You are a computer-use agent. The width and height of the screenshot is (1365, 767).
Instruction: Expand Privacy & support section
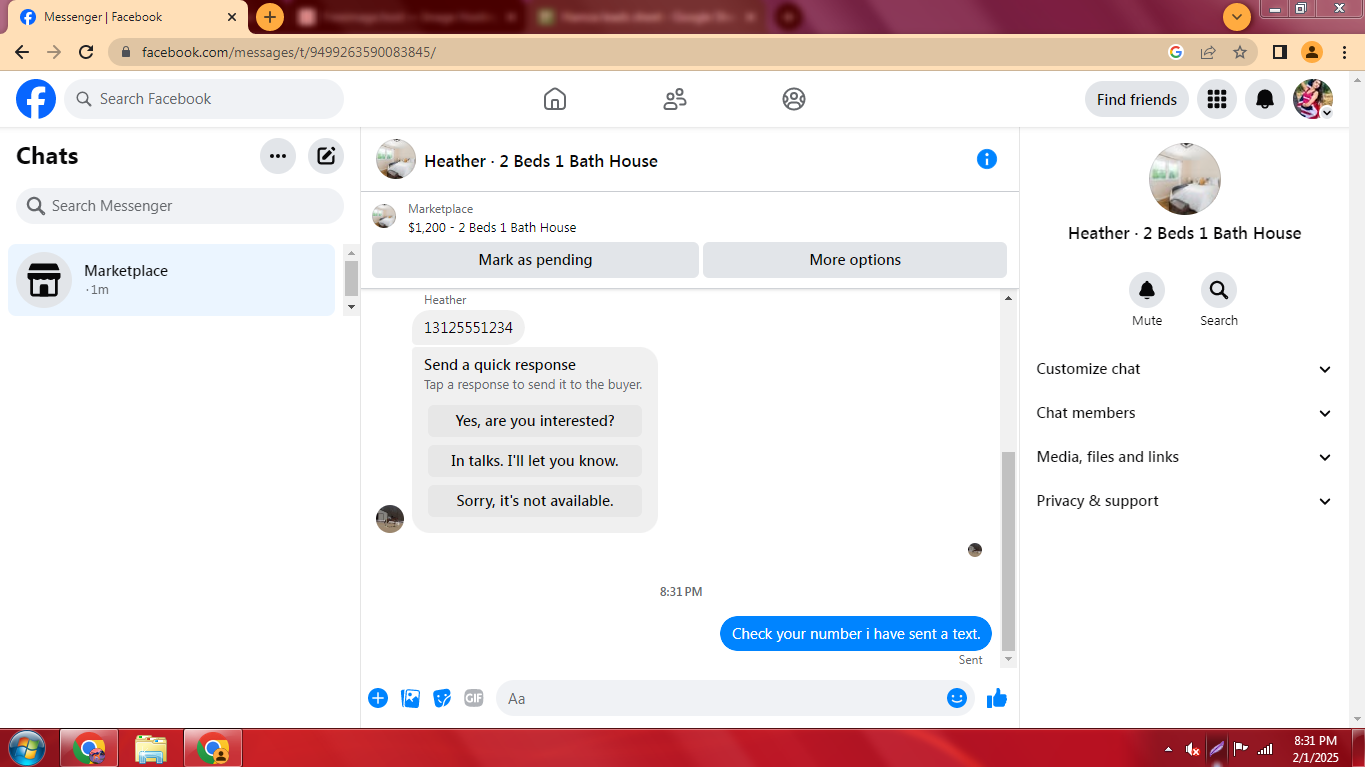pos(1184,501)
